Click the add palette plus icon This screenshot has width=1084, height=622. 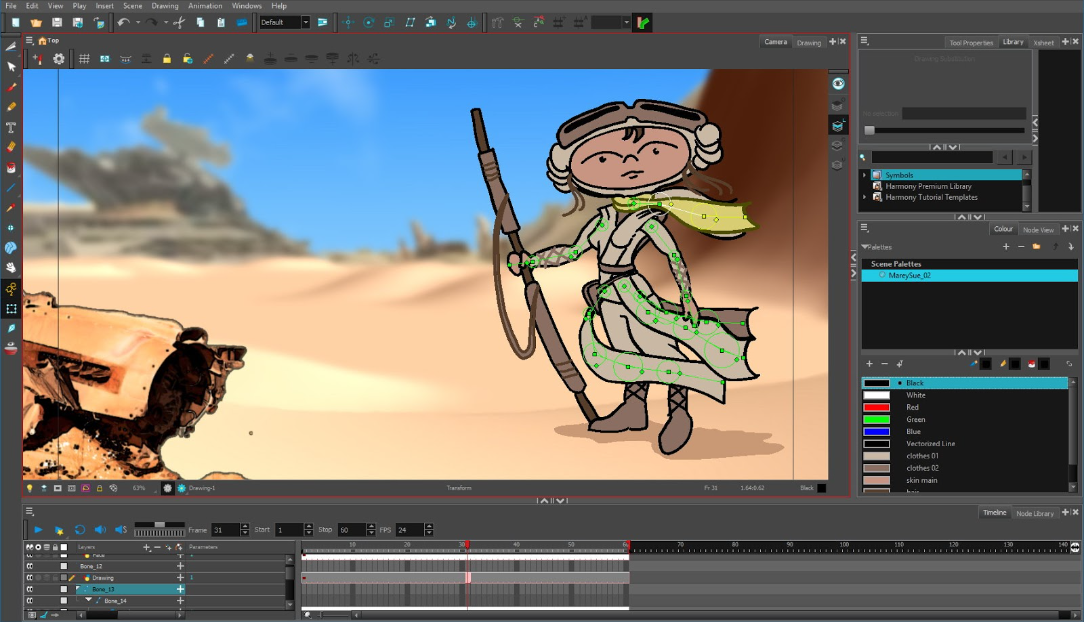(1006, 247)
